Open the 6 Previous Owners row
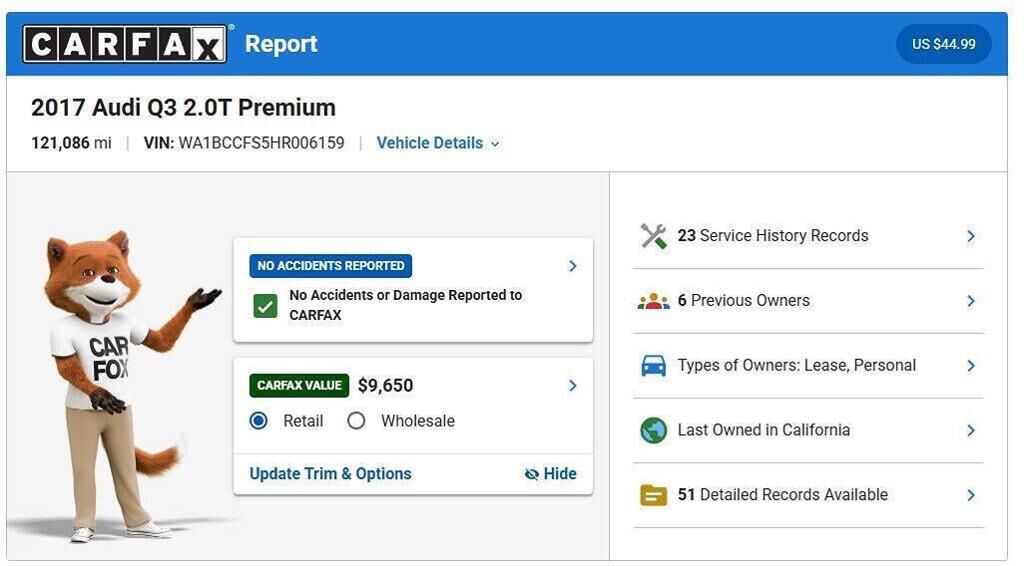Screen dimensions: 1024x566 pyautogui.click(x=808, y=301)
